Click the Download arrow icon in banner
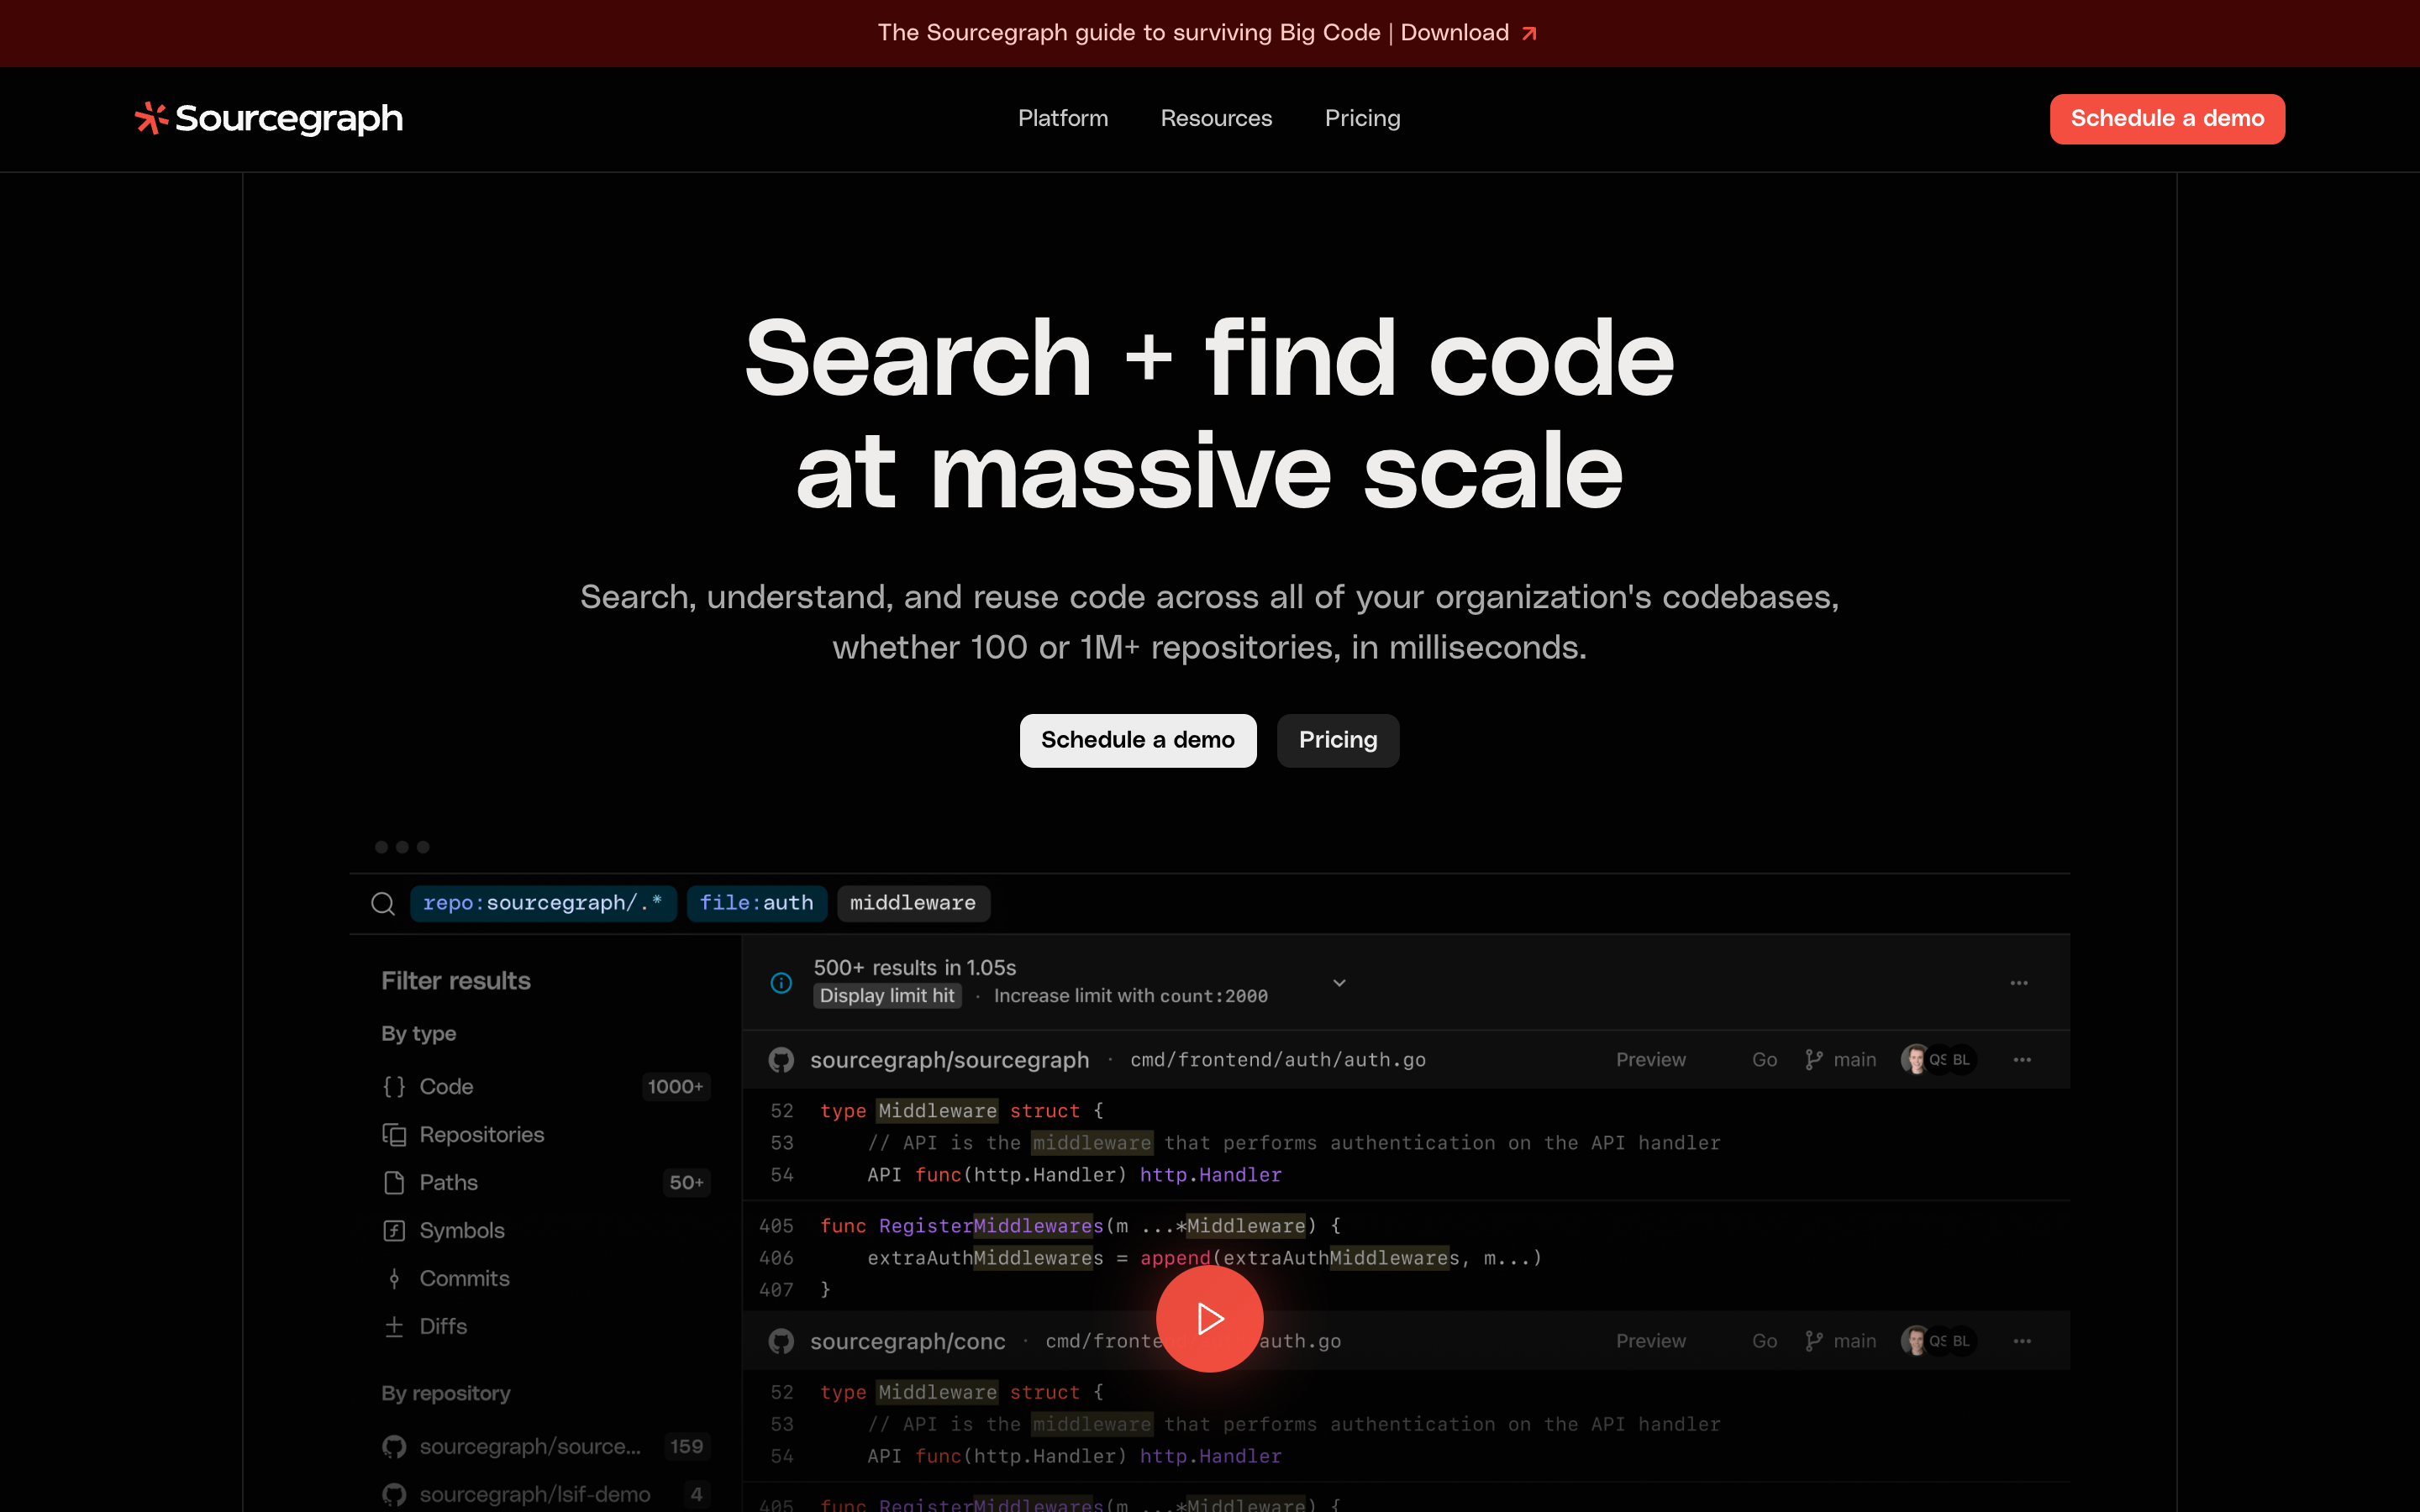Image resolution: width=2420 pixels, height=1512 pixels. 1529,34
